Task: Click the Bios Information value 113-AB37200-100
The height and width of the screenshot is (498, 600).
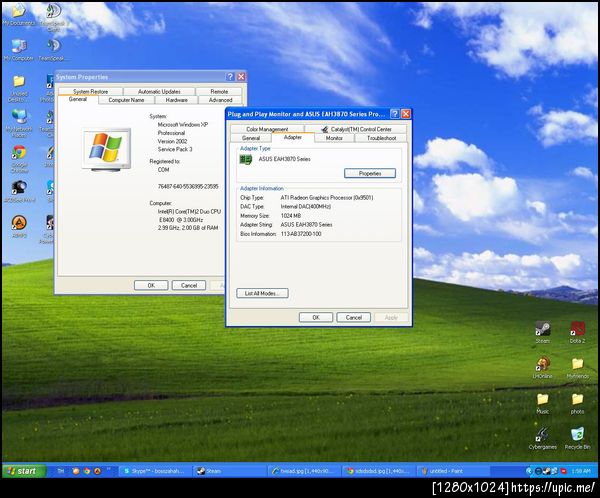Action: tap(301, 233)
